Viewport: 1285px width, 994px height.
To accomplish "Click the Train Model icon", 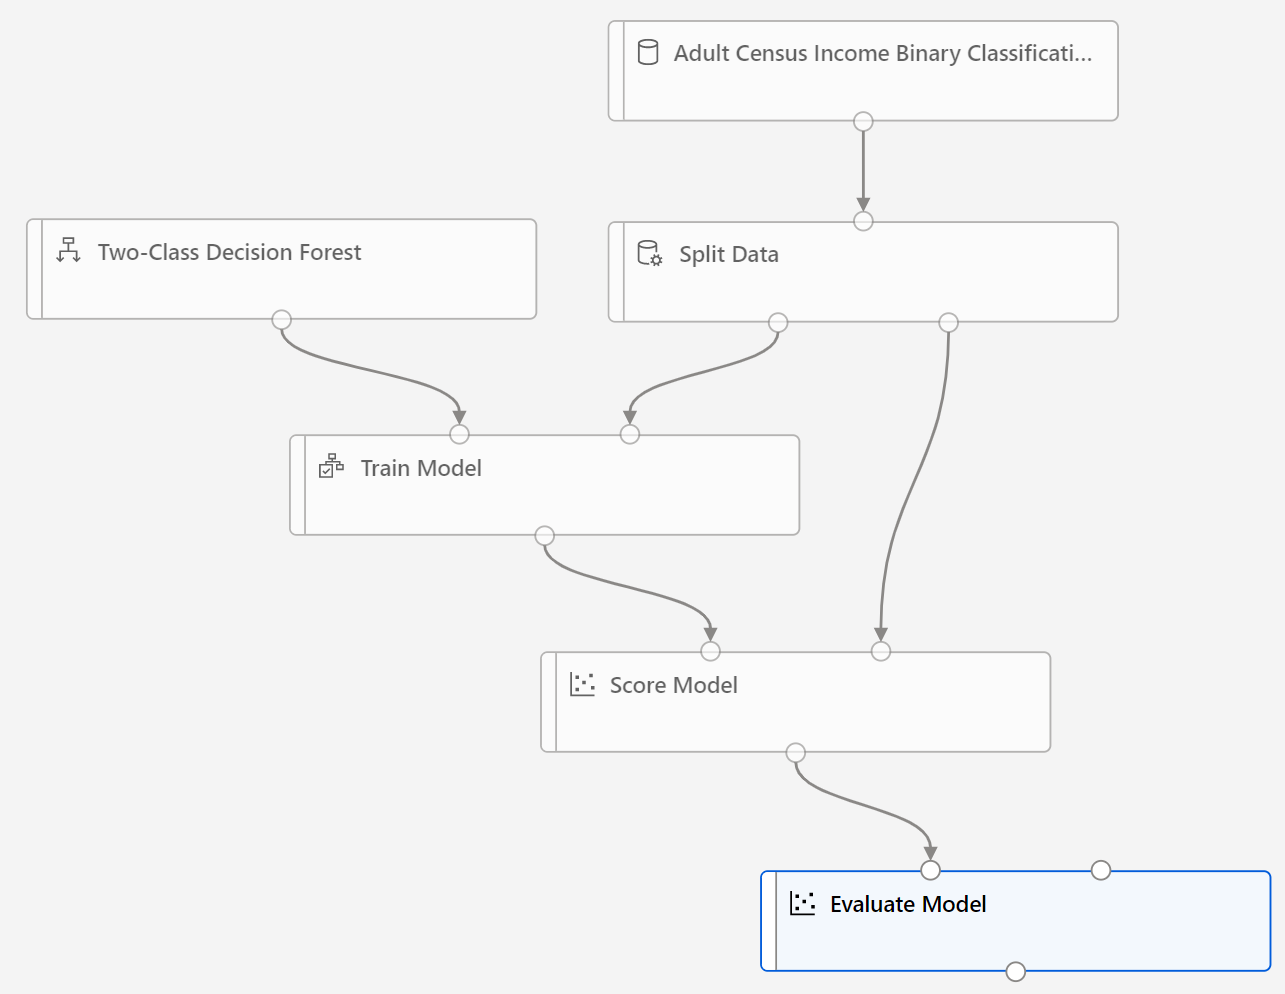I will 331,466.
